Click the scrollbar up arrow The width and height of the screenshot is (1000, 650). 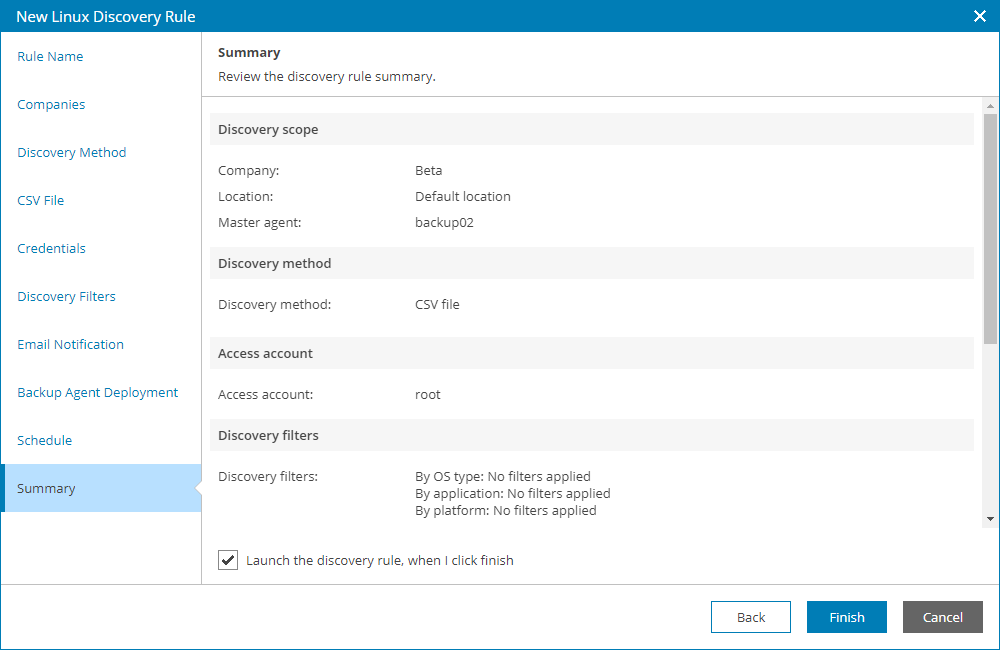click(x=990, y=106)
